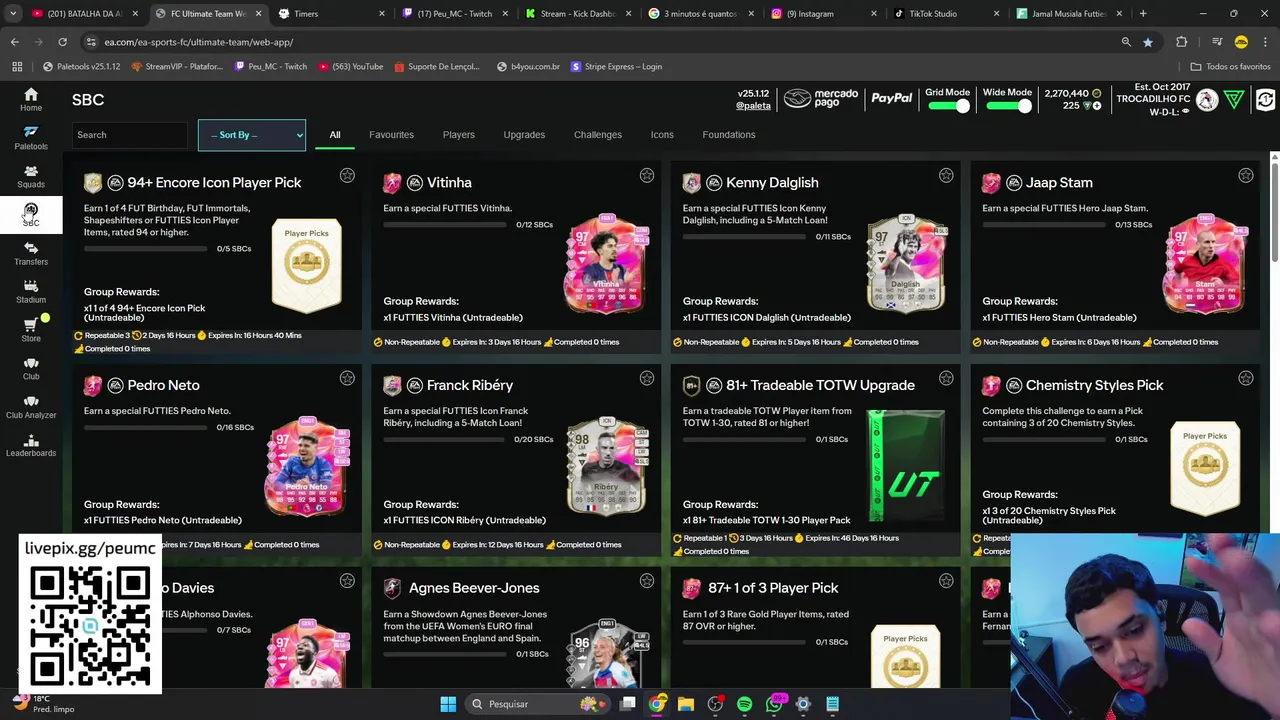Click the PayPal logo
Image resolution: width=1280 pixels, height=720 pixels.
tap(892, 98)
